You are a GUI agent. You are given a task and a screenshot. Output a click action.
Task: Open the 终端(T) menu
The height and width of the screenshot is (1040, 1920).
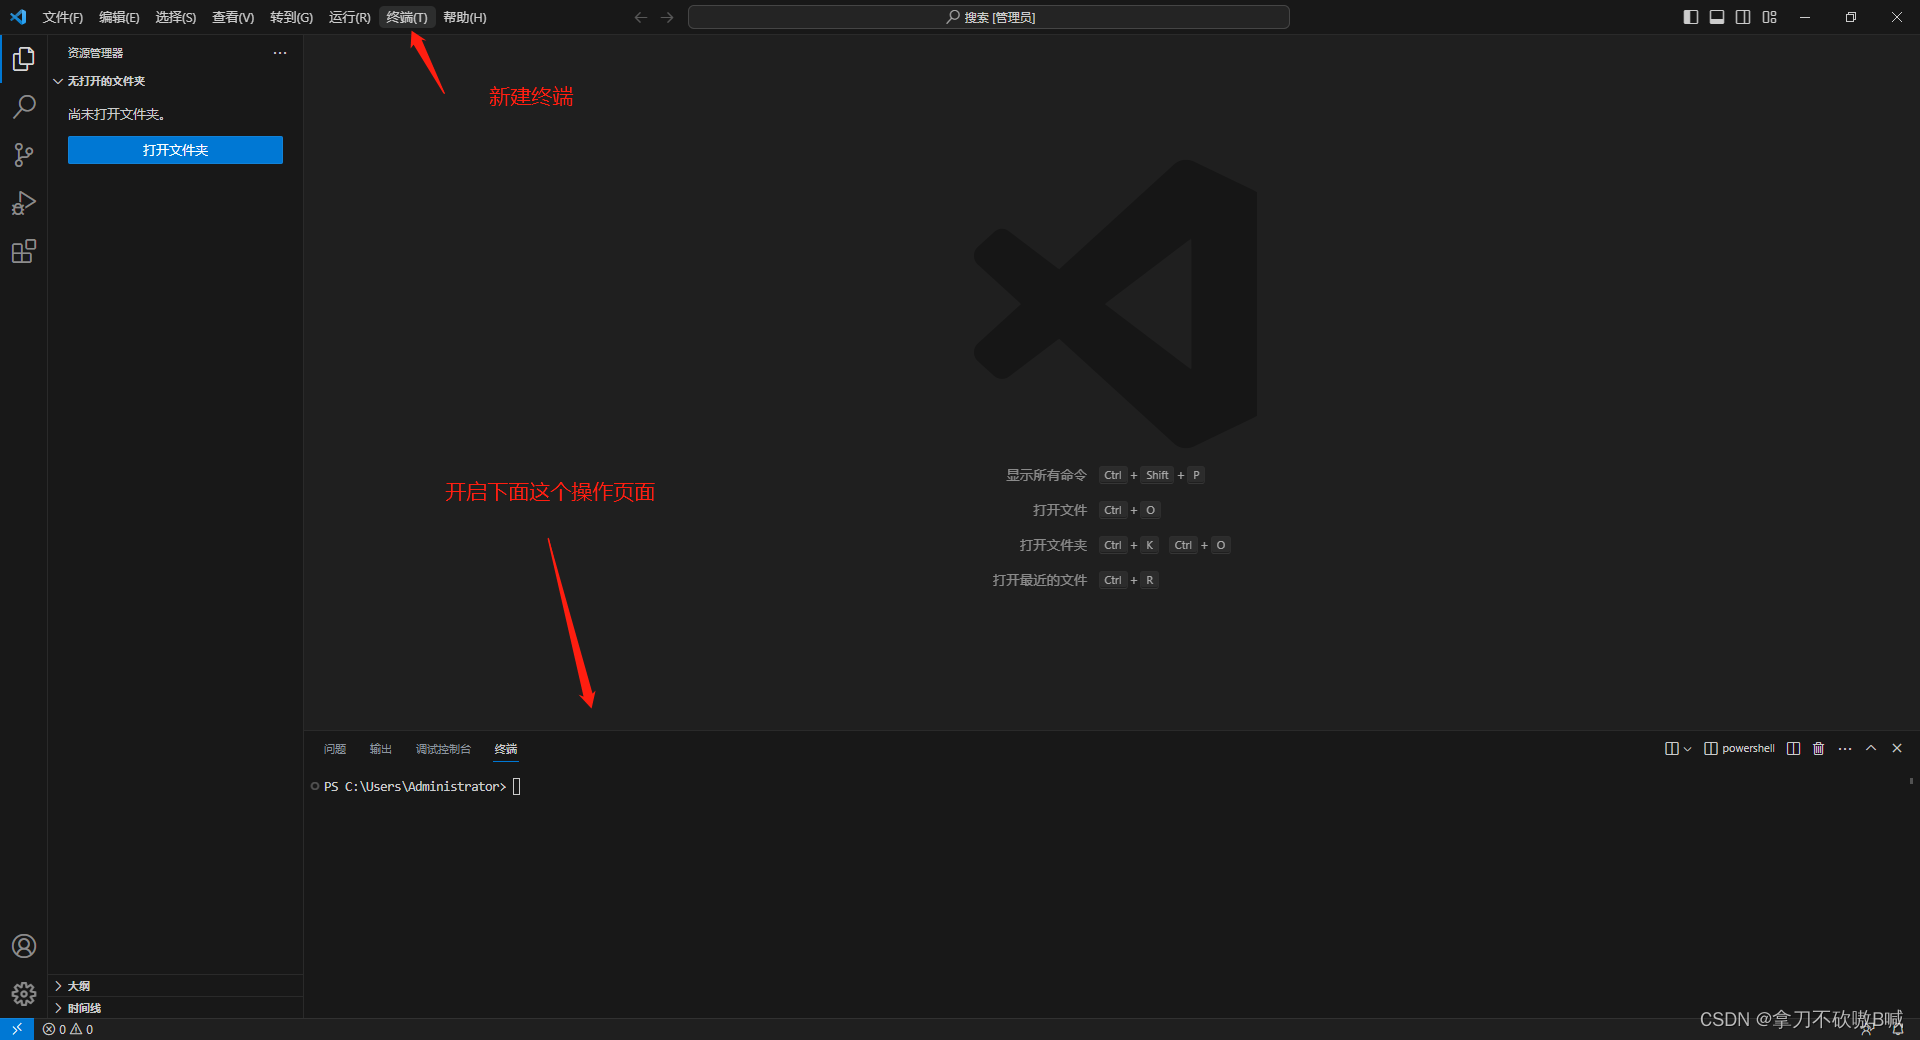click(x=407, y=17)
